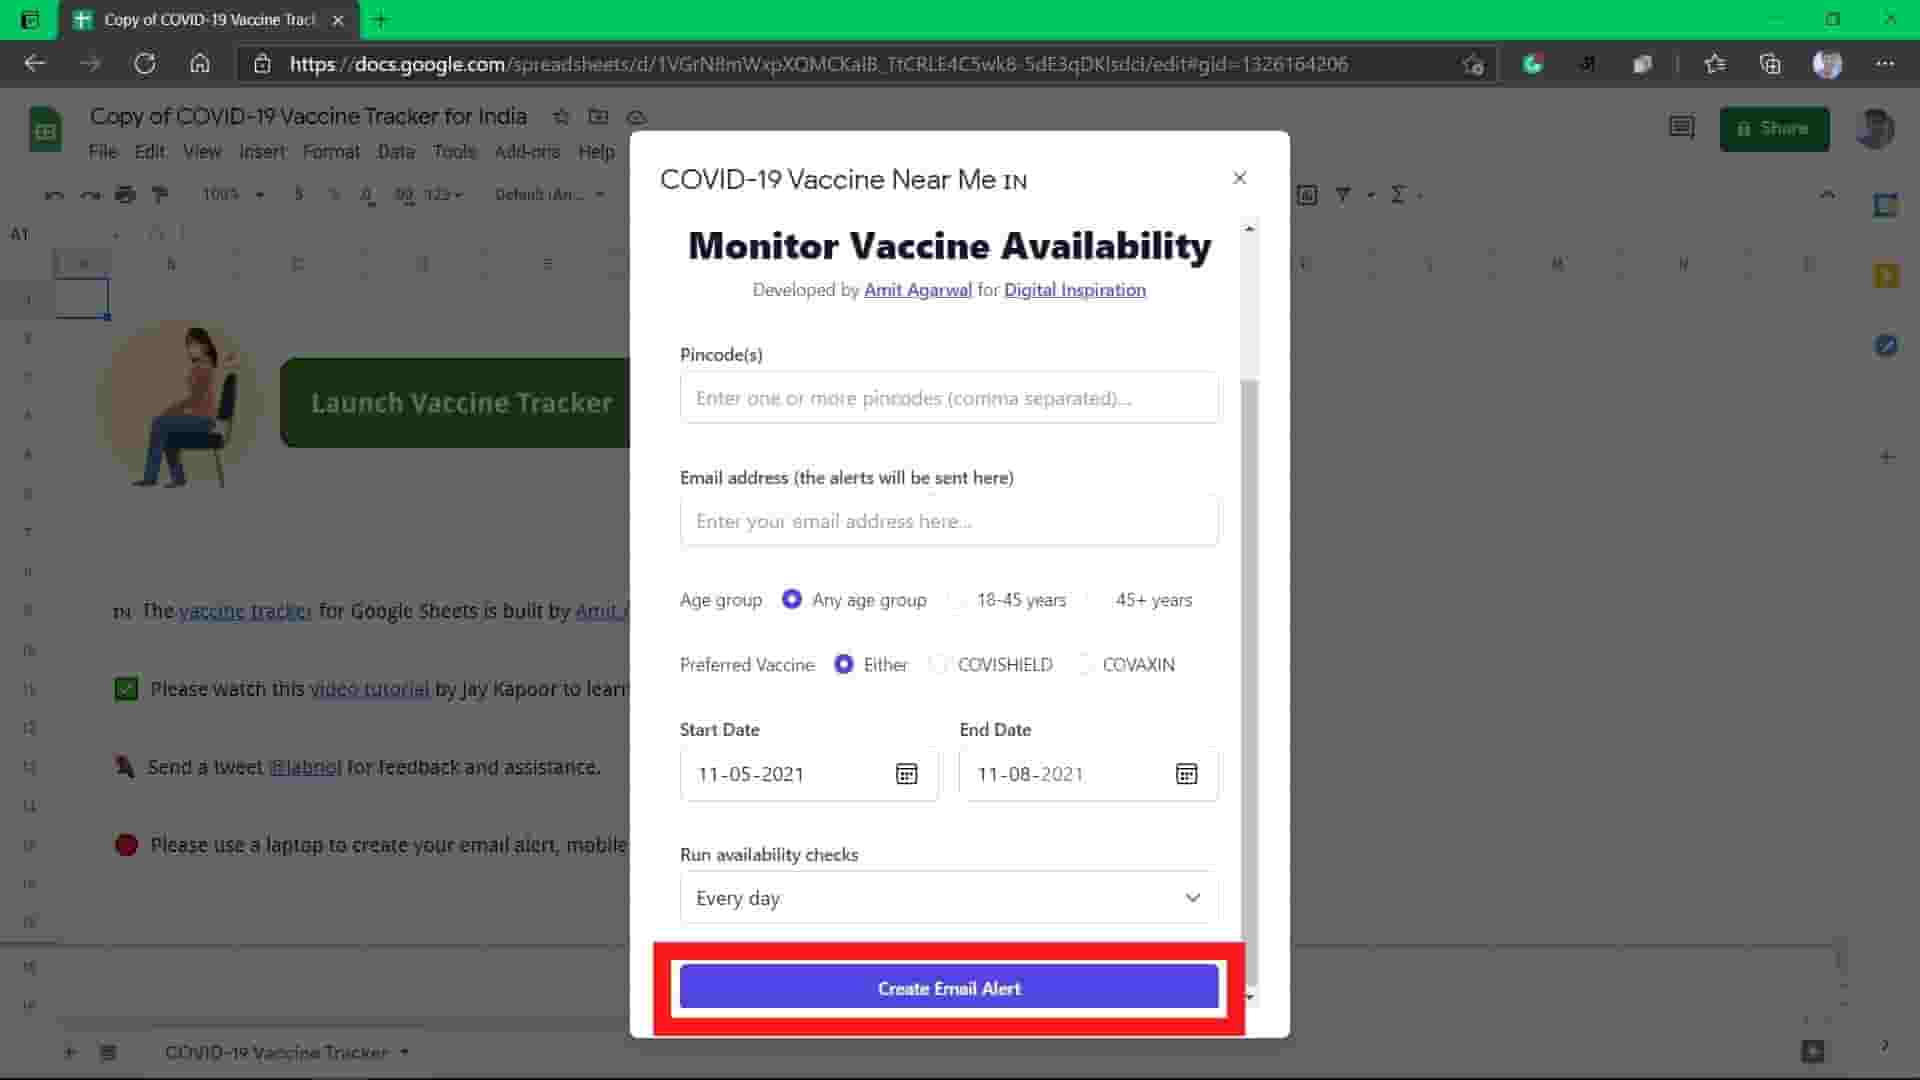This screenshot has width=1920, height=1080.
Task: Select COVISHIELD as preferred vaccine
Action: (938, 664)
